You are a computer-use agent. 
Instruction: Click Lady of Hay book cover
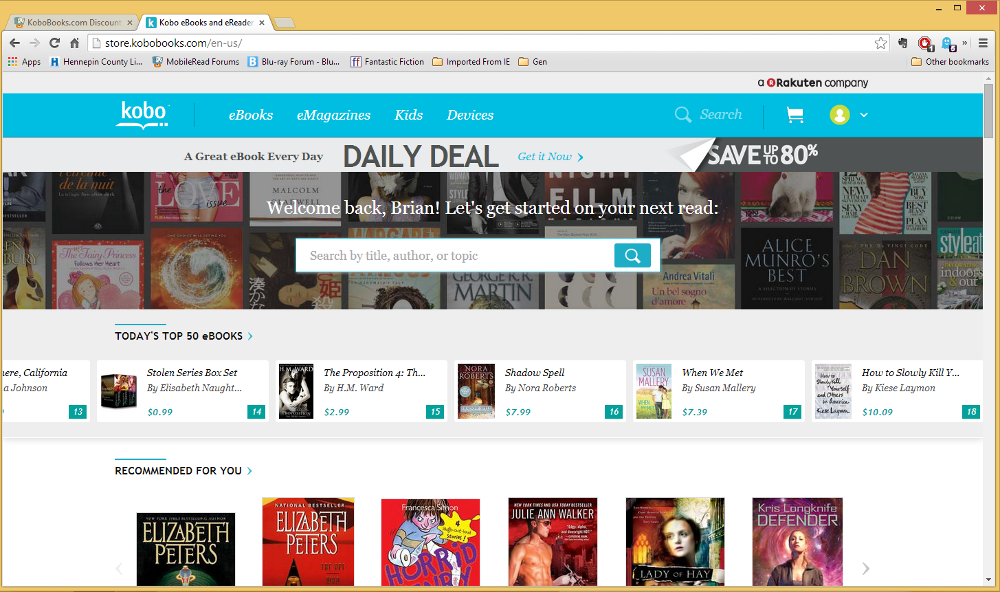click(675, 542)
